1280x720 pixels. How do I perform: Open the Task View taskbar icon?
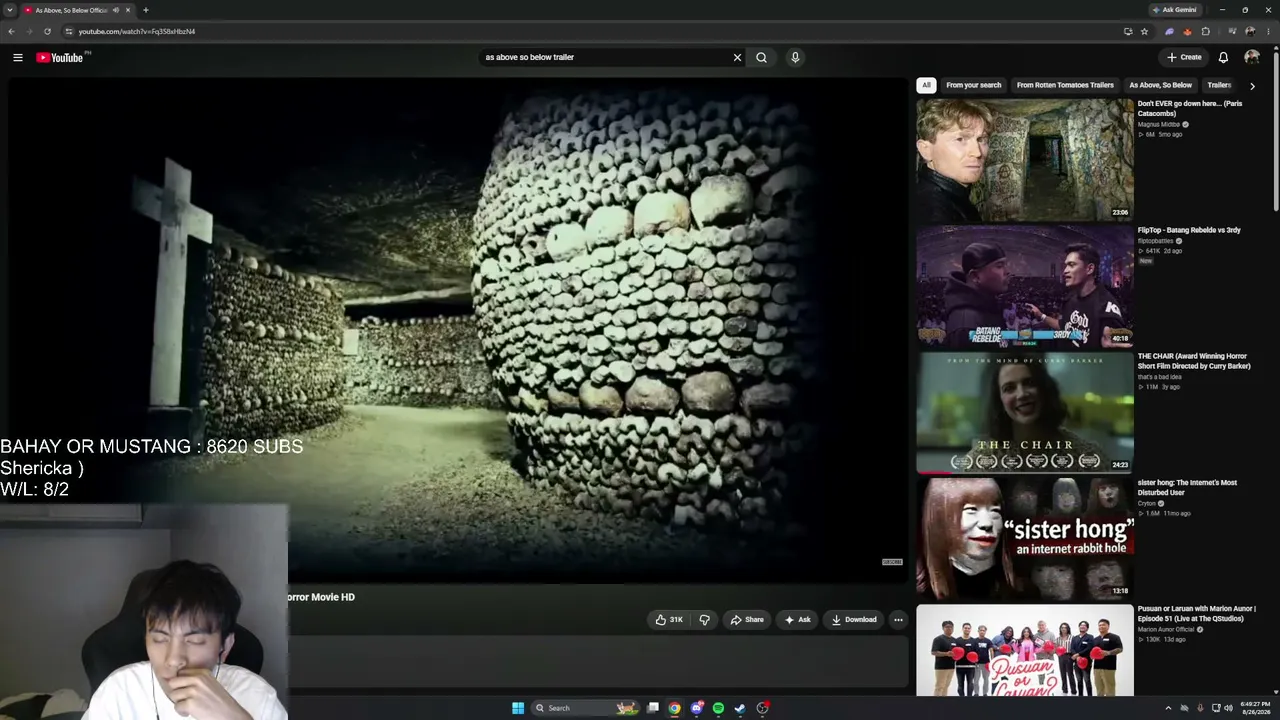point(653,708)
